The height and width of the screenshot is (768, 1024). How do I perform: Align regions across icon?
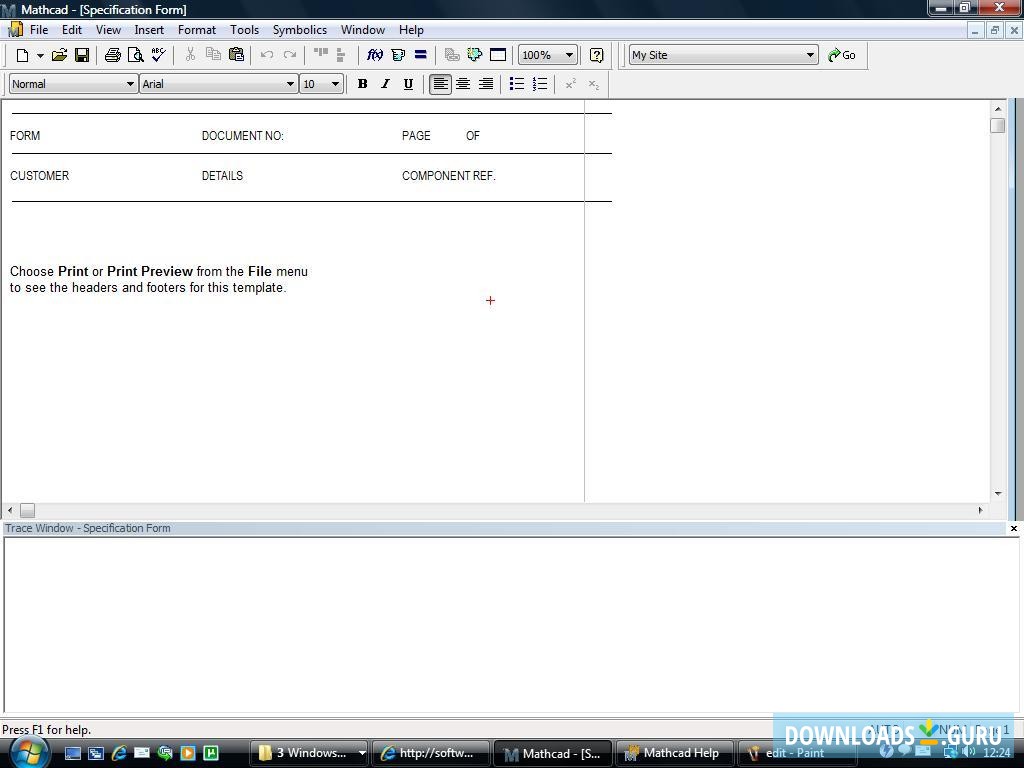[x=321, y=55]
